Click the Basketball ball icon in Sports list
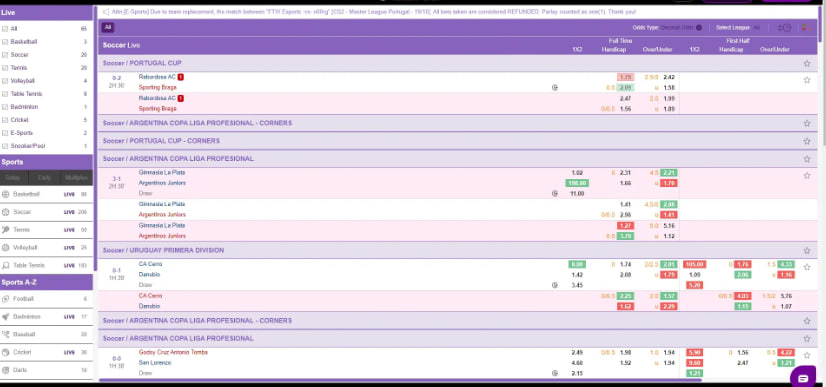This screenshot has height=387, width=826. tap(6, 194)
